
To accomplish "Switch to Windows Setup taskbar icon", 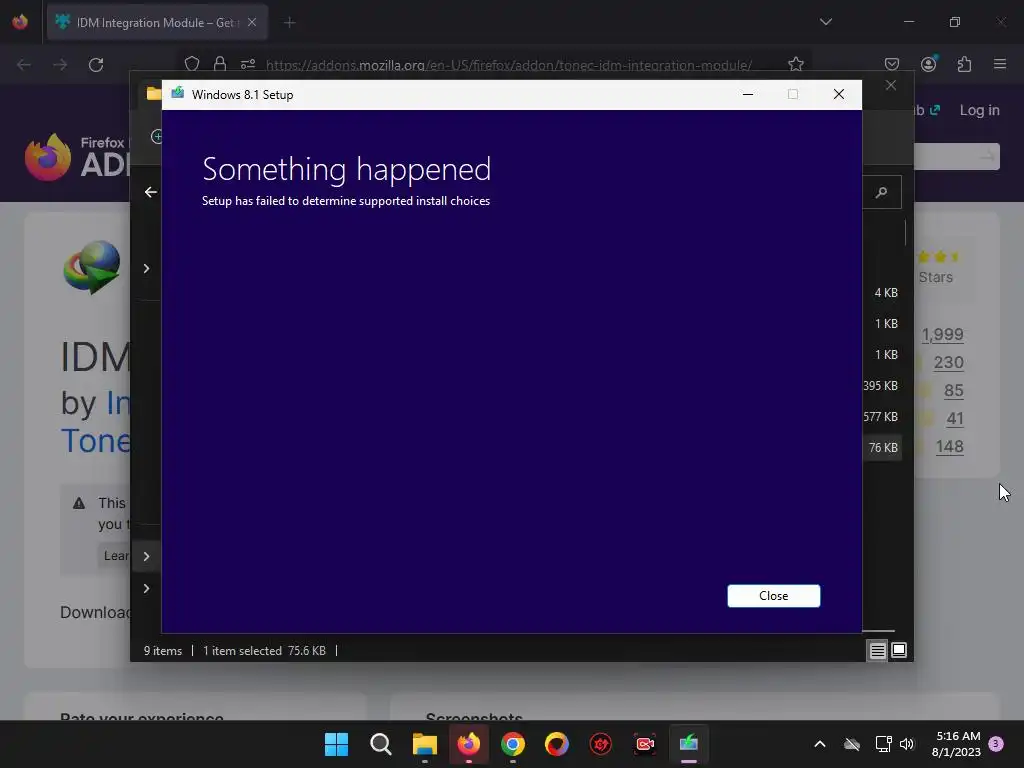I will point(688,744).
